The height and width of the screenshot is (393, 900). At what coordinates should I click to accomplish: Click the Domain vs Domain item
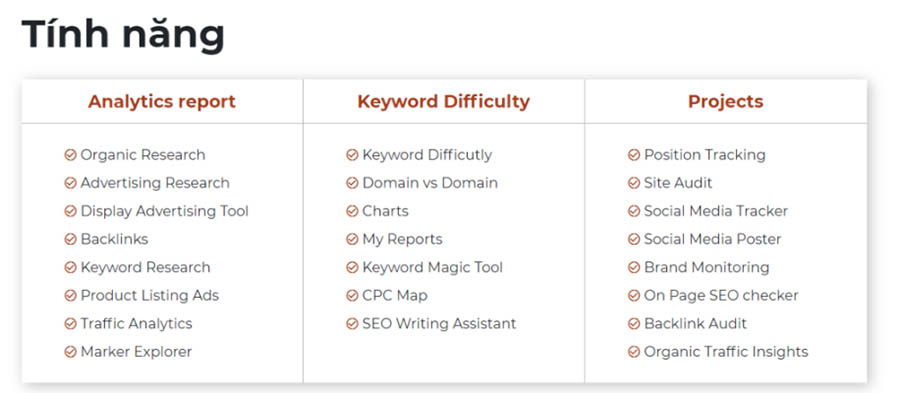click(x=430, y=183)
